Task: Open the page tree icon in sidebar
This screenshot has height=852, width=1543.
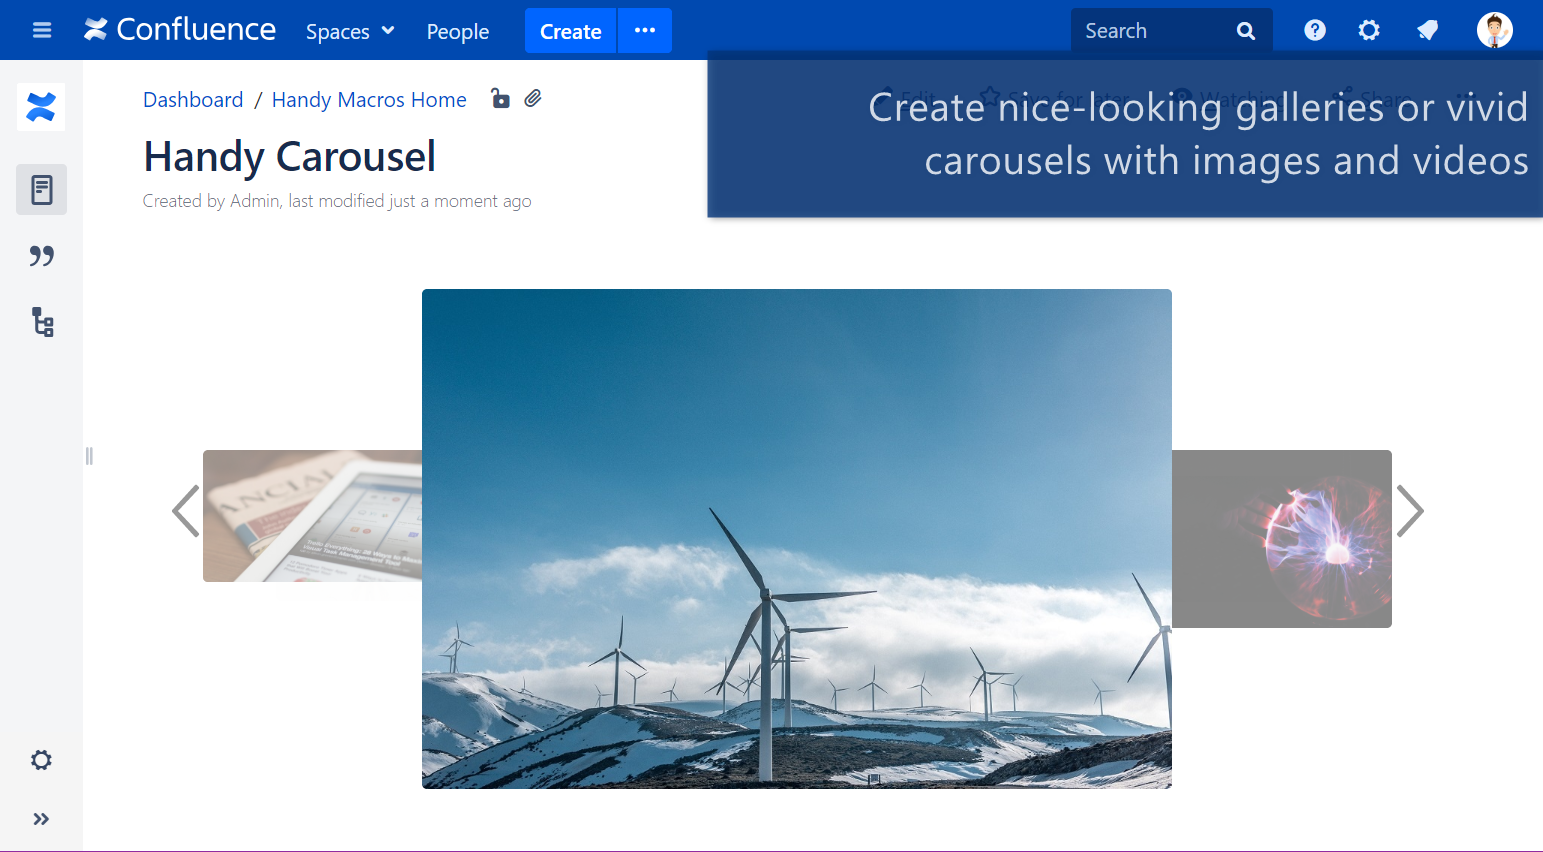Action: pyautogui.click(x=42, y=322)
